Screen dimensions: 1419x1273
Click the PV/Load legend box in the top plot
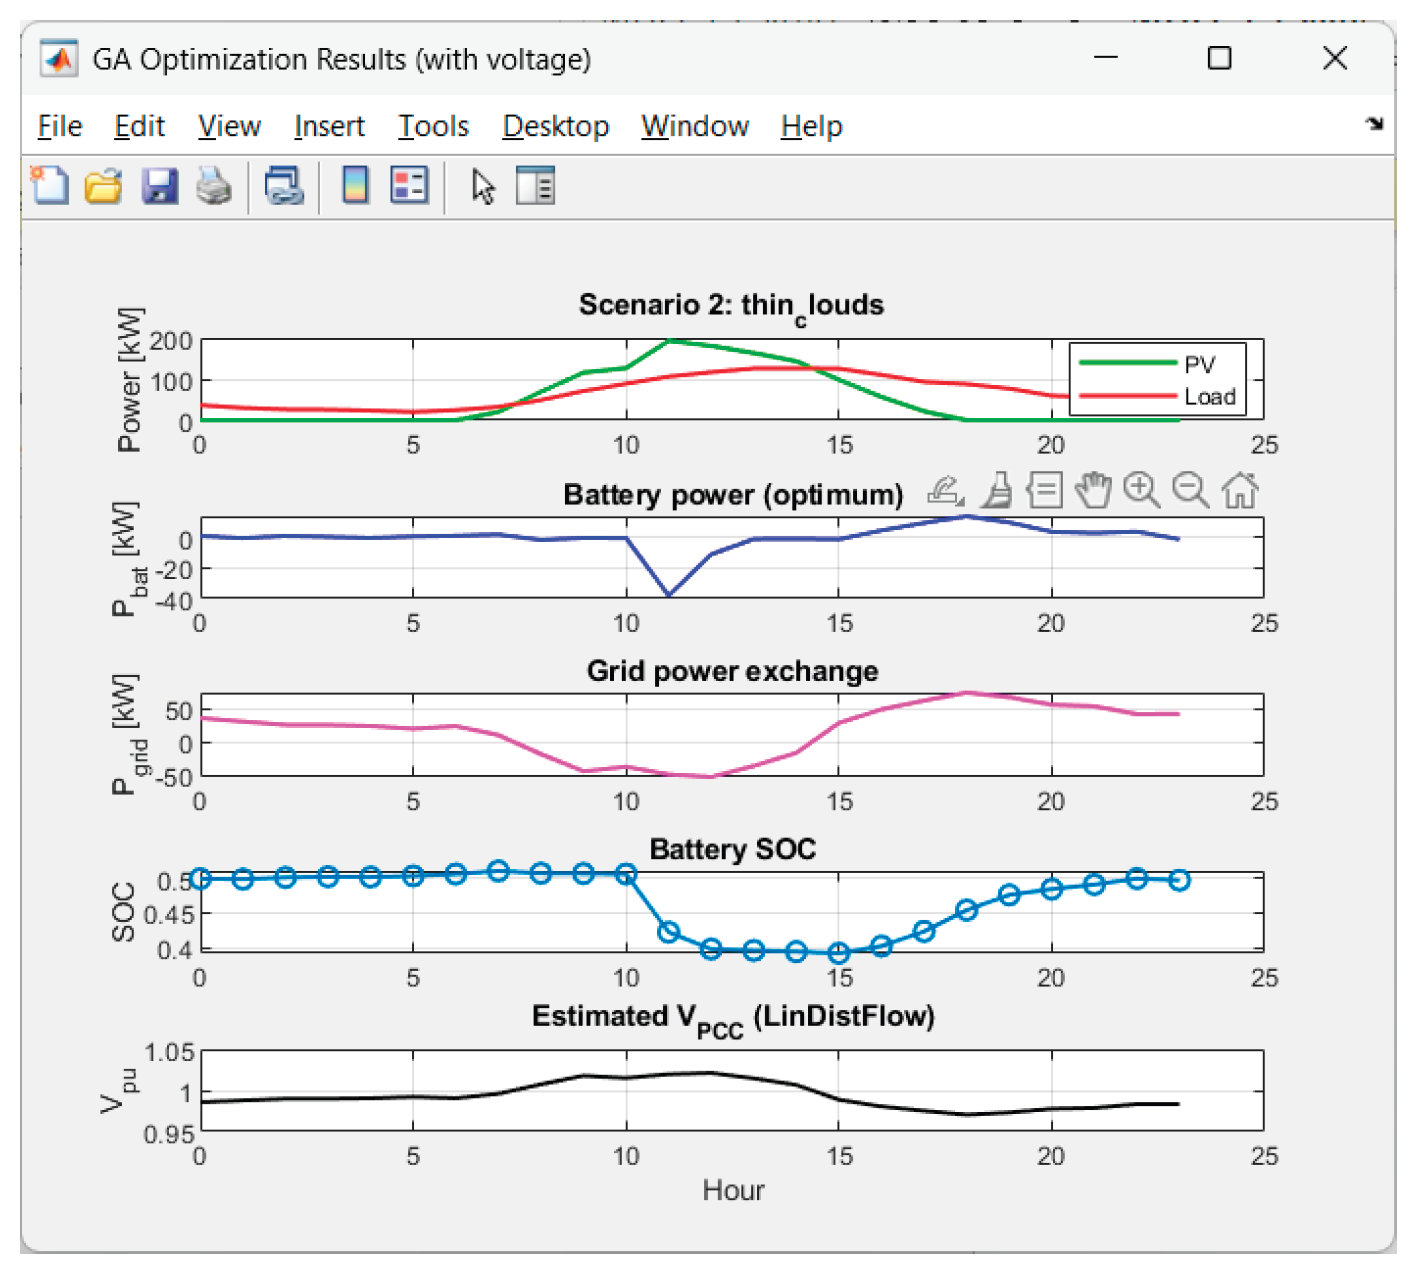tap(1157, 380)
